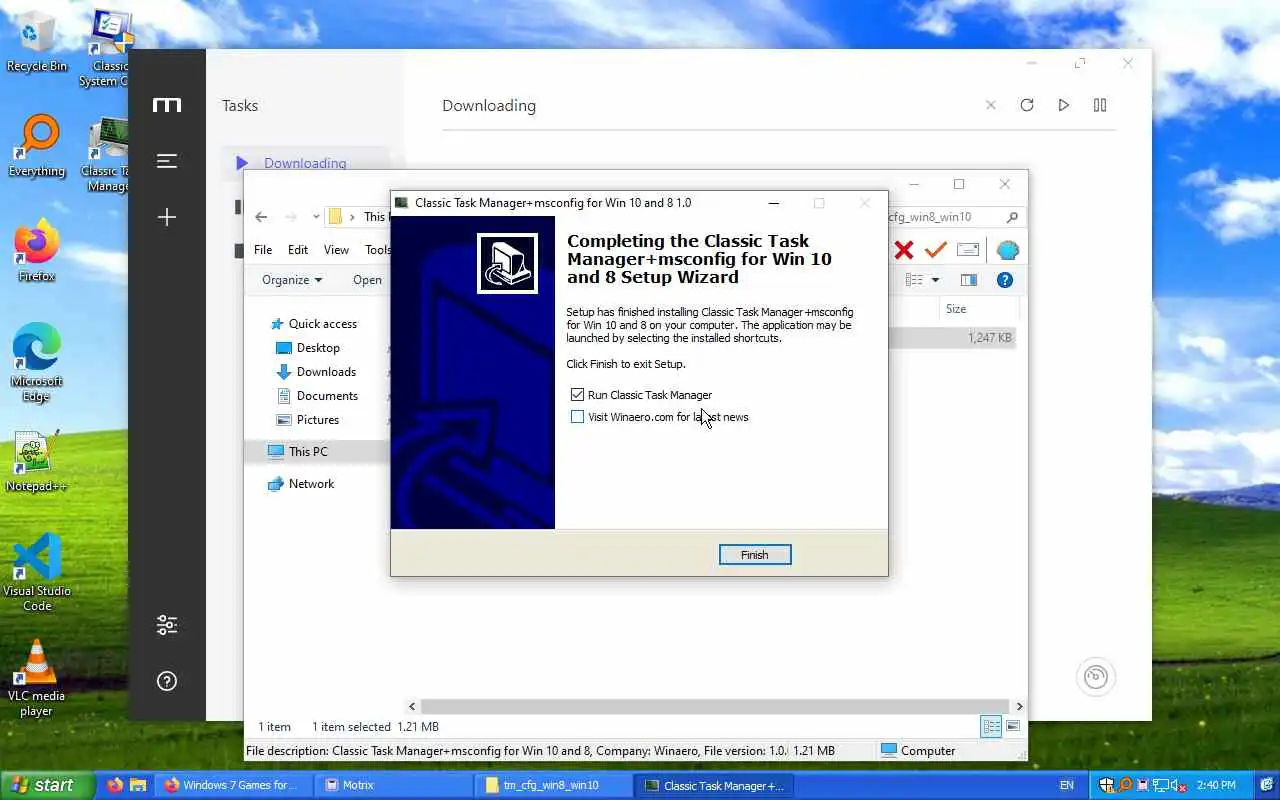
Task: Open Explorer recent locations dropdown arrow
Action: pos(316,217)
